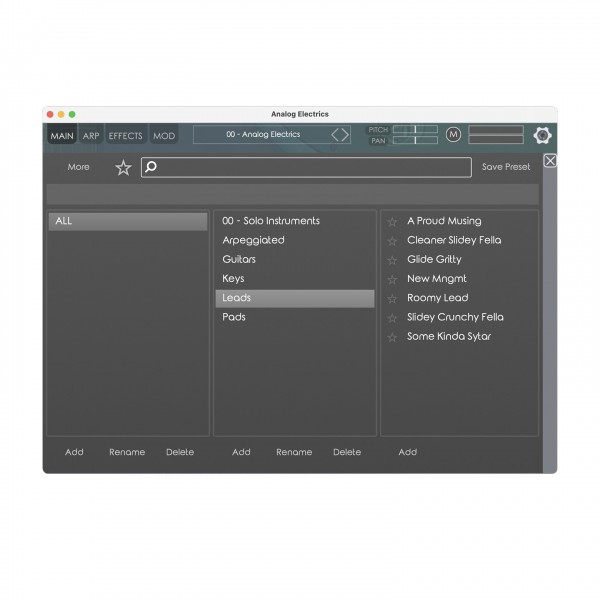
Task: Select the Leads category
Action: (295, 298)
